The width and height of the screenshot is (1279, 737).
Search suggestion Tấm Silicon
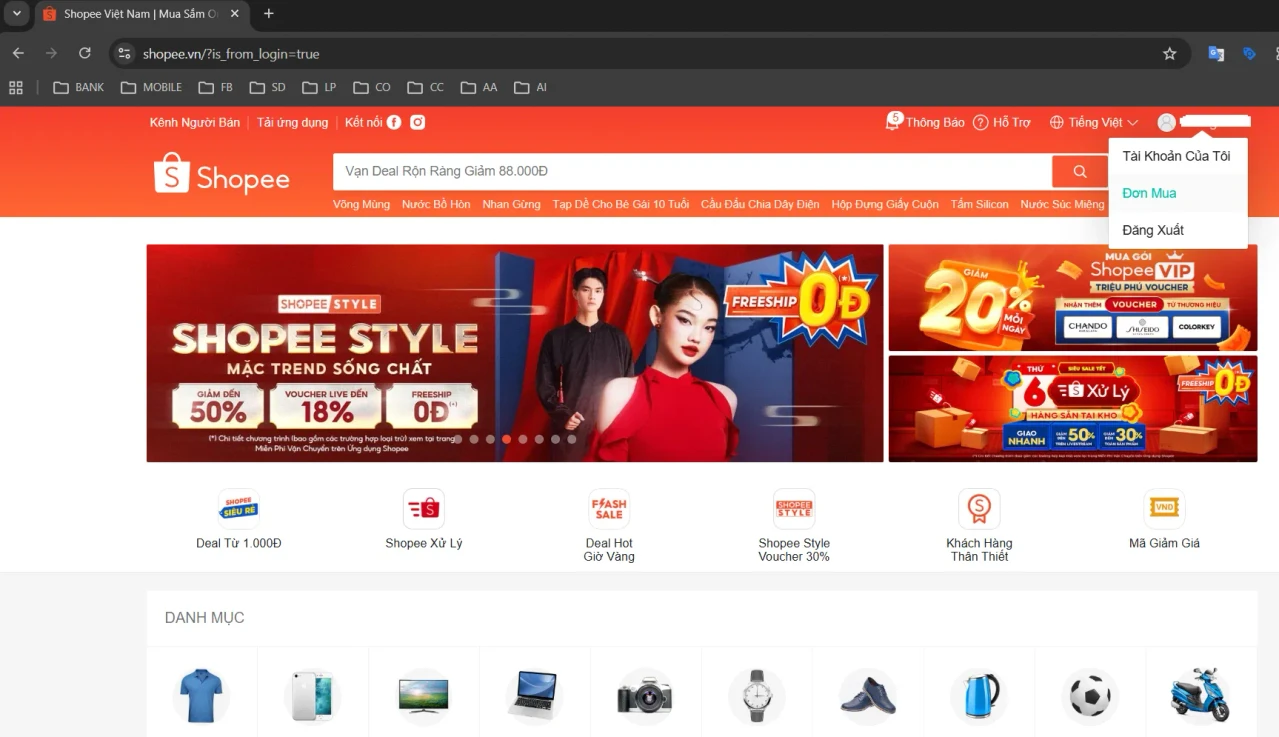980,204
